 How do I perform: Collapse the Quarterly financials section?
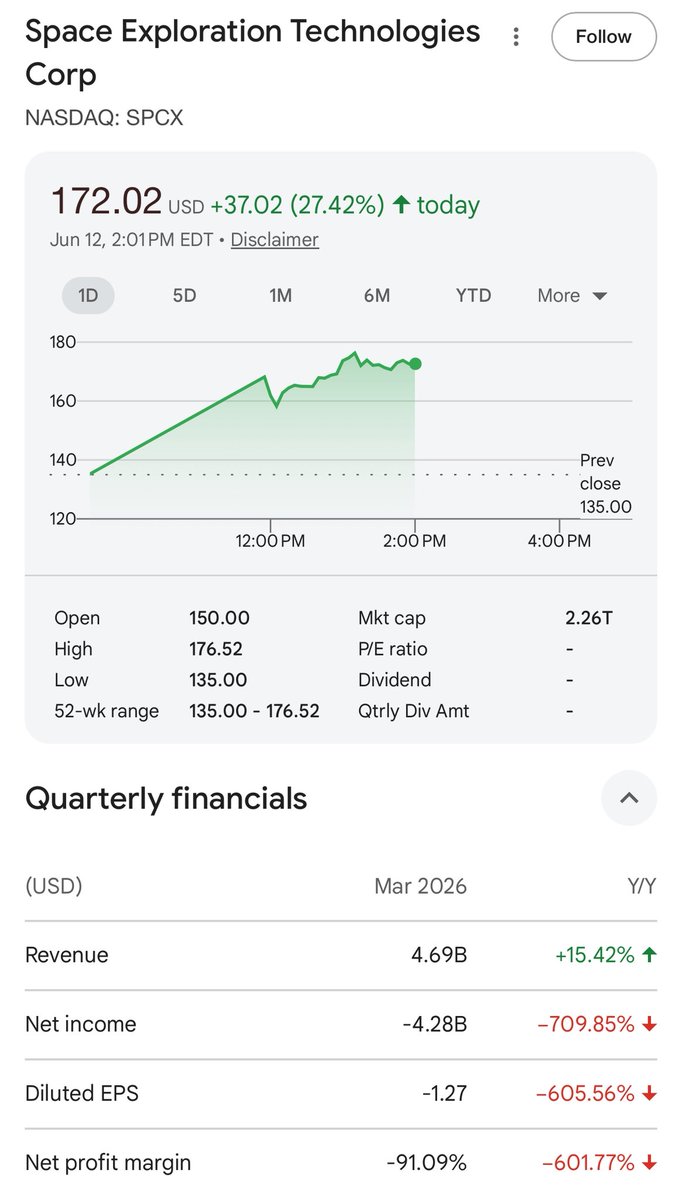629,798
